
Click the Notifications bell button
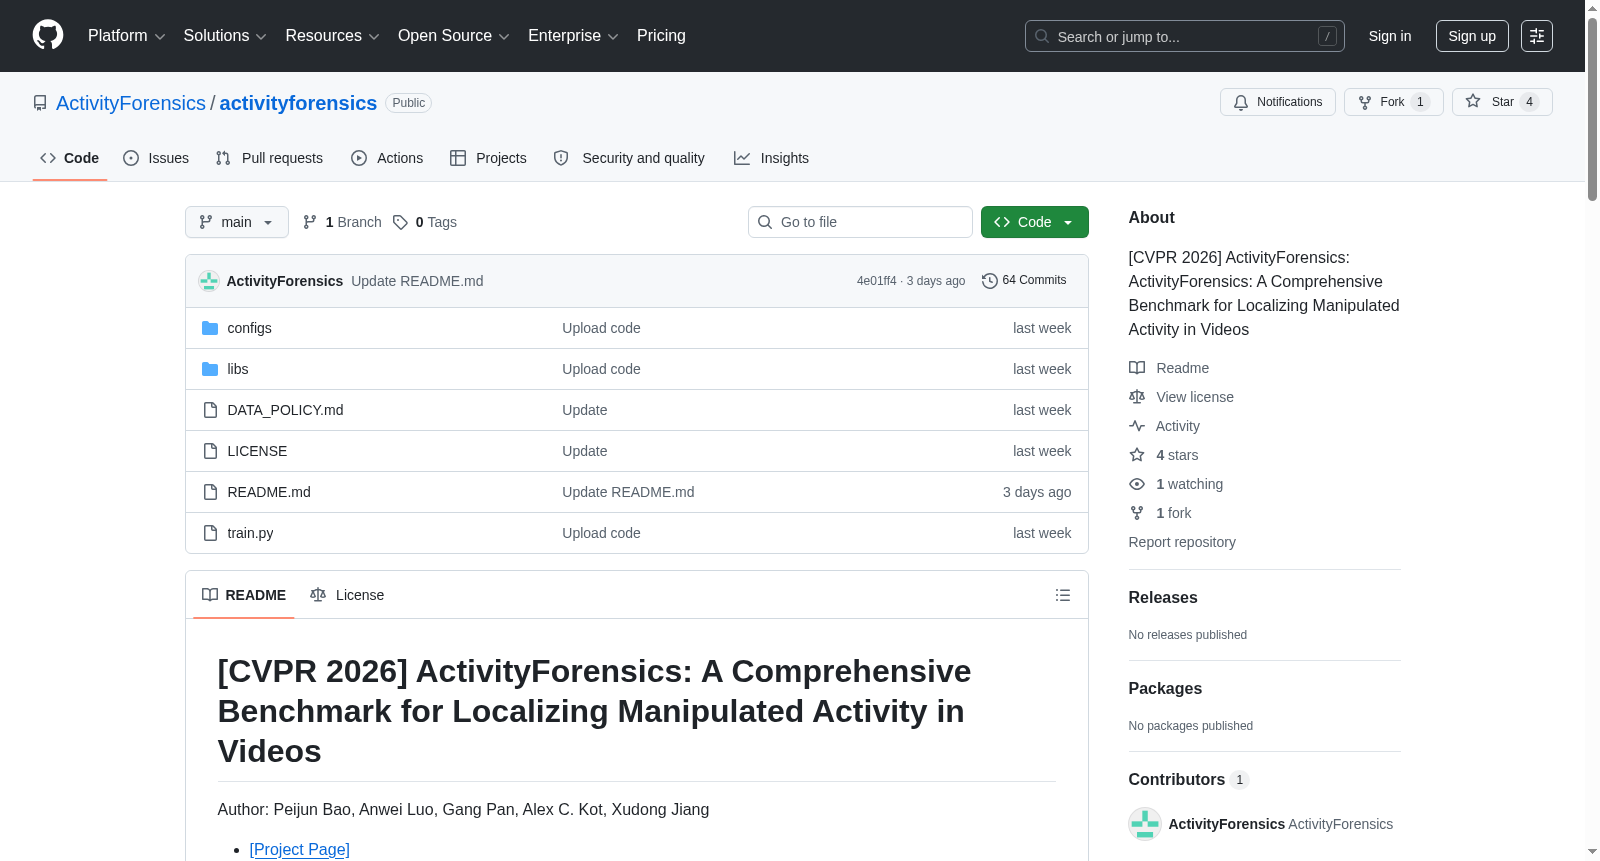(x=1278, y=102)
